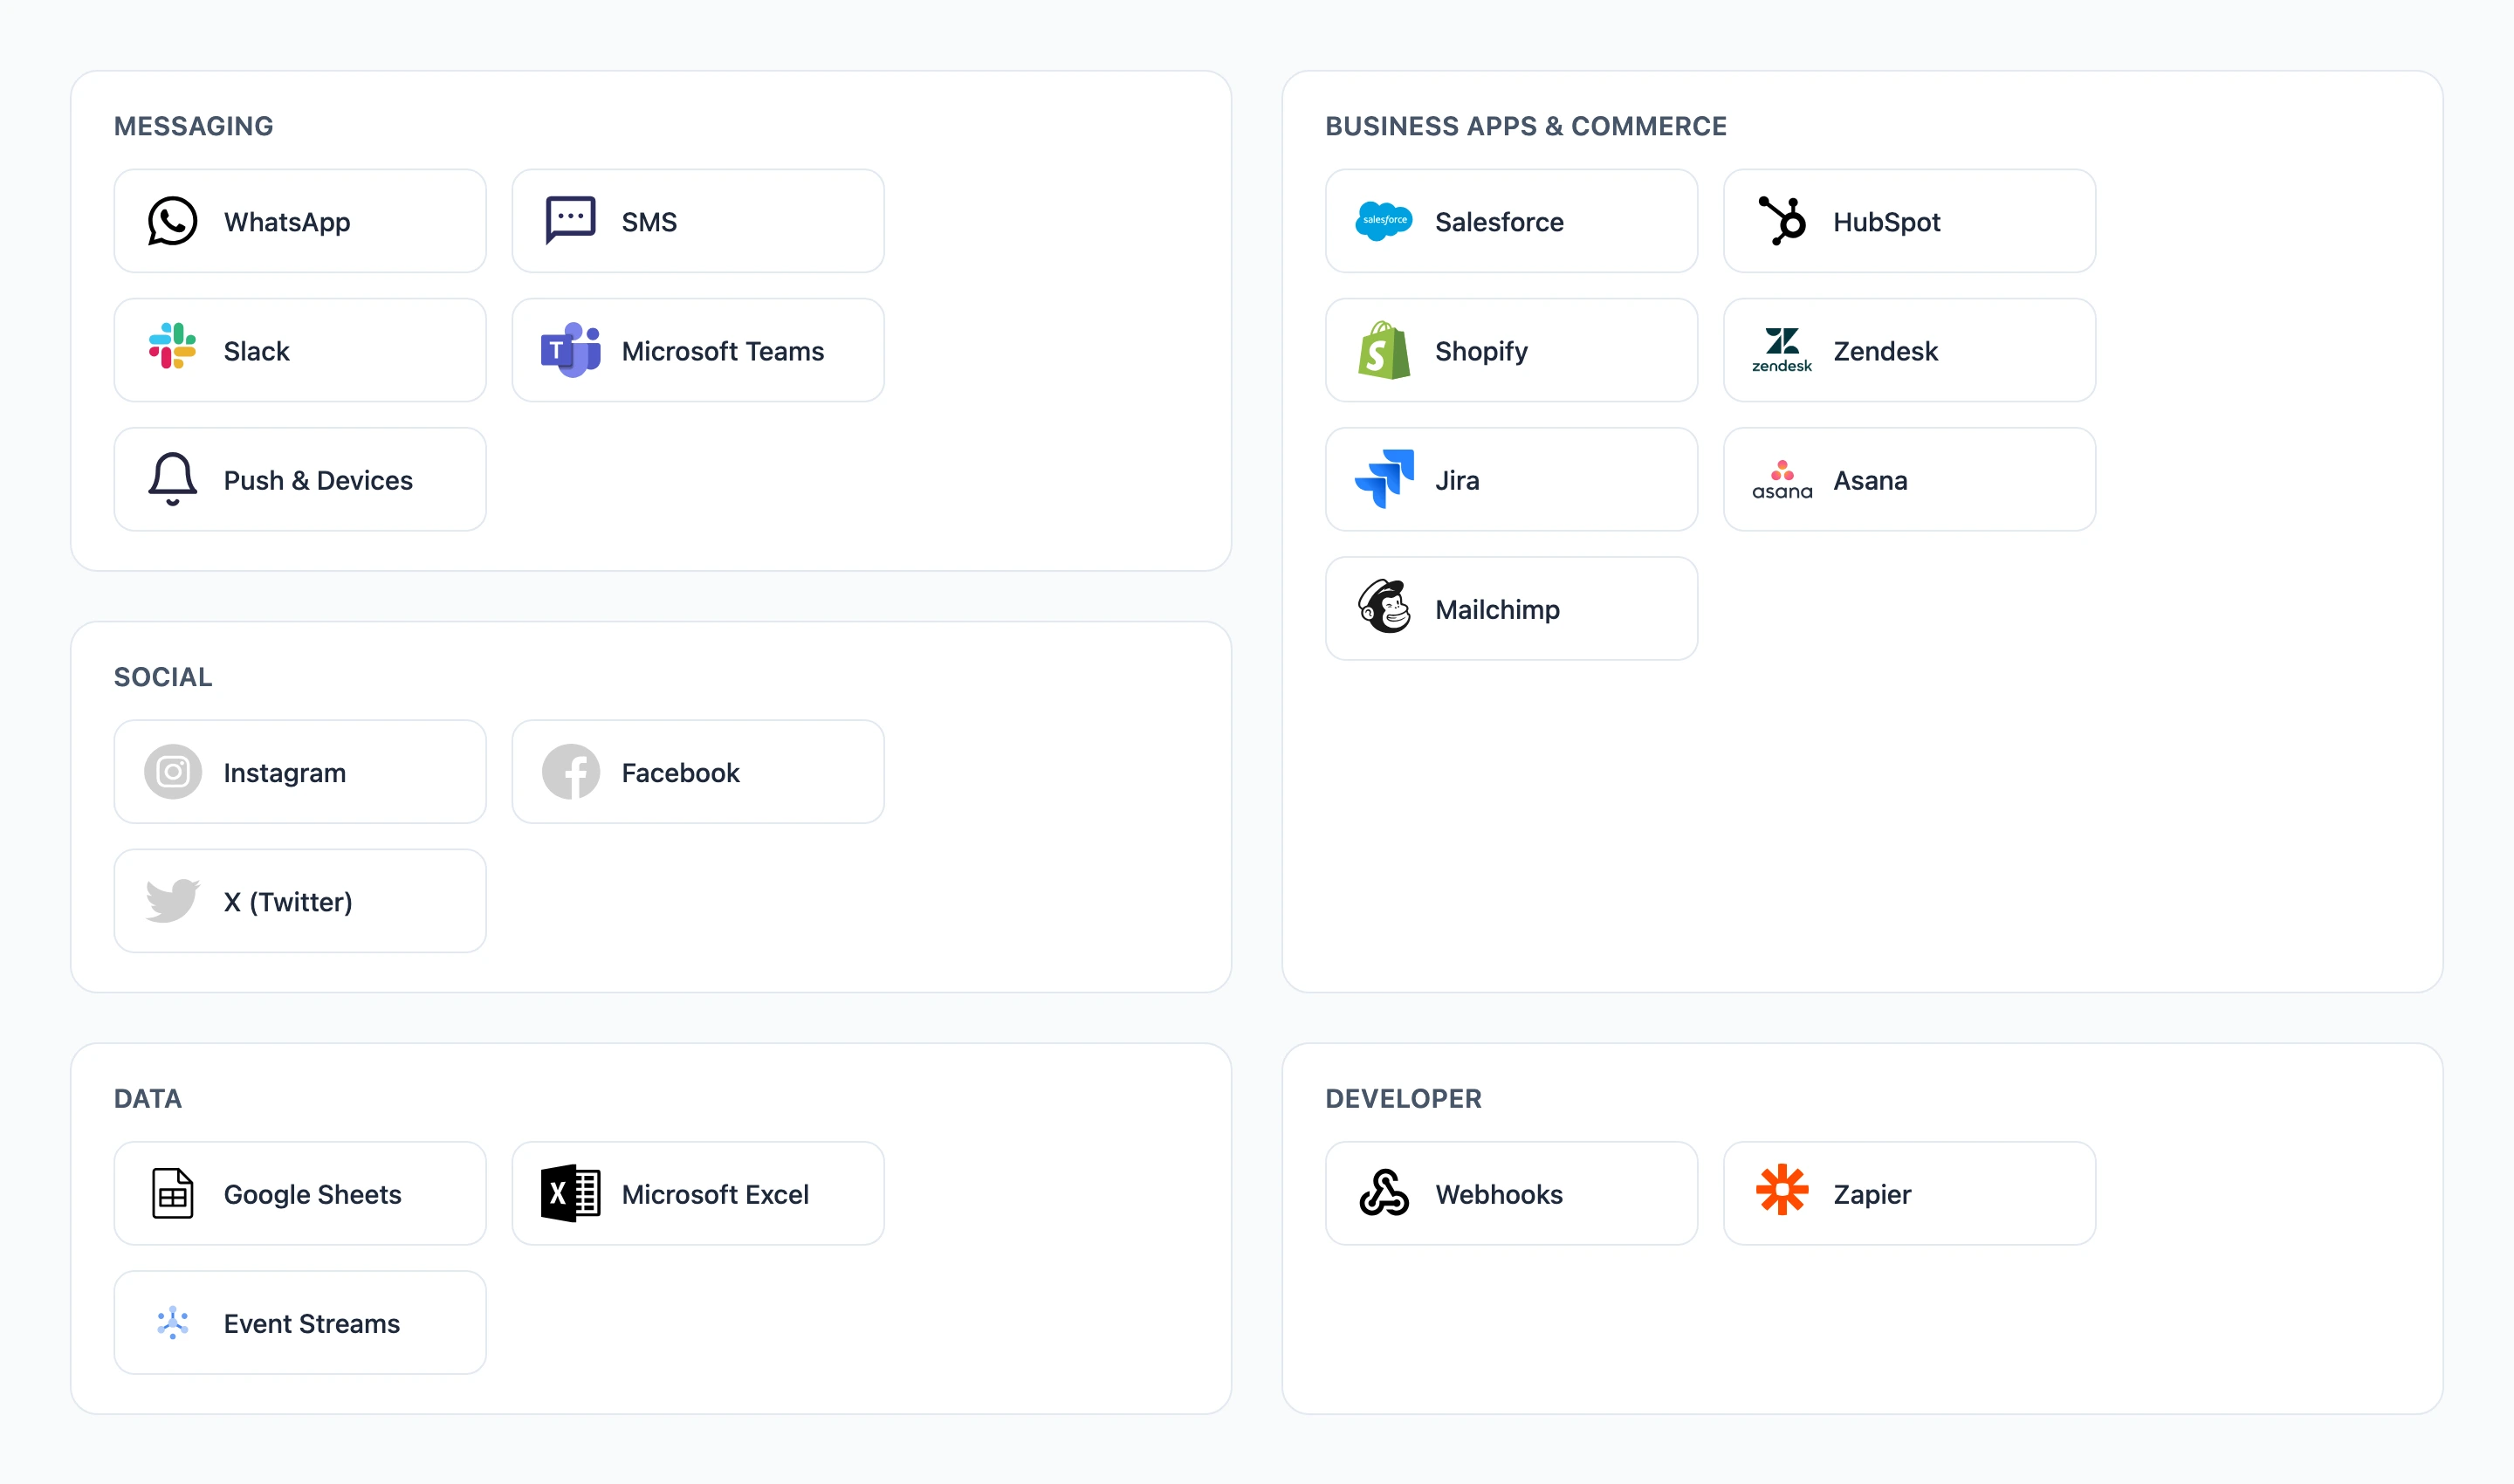Open the Google Sheets label

[313, 1194]
